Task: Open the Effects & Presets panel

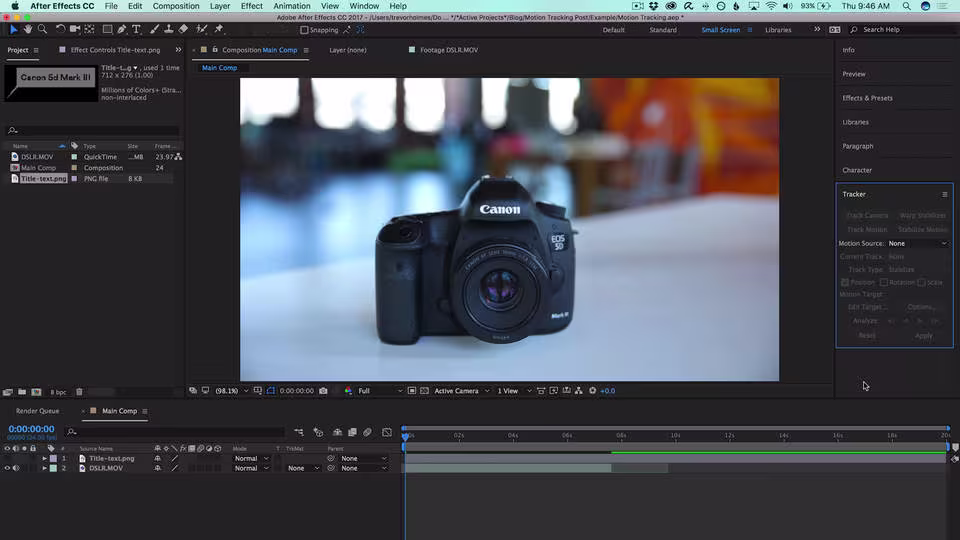Action: tap(867, 98)
